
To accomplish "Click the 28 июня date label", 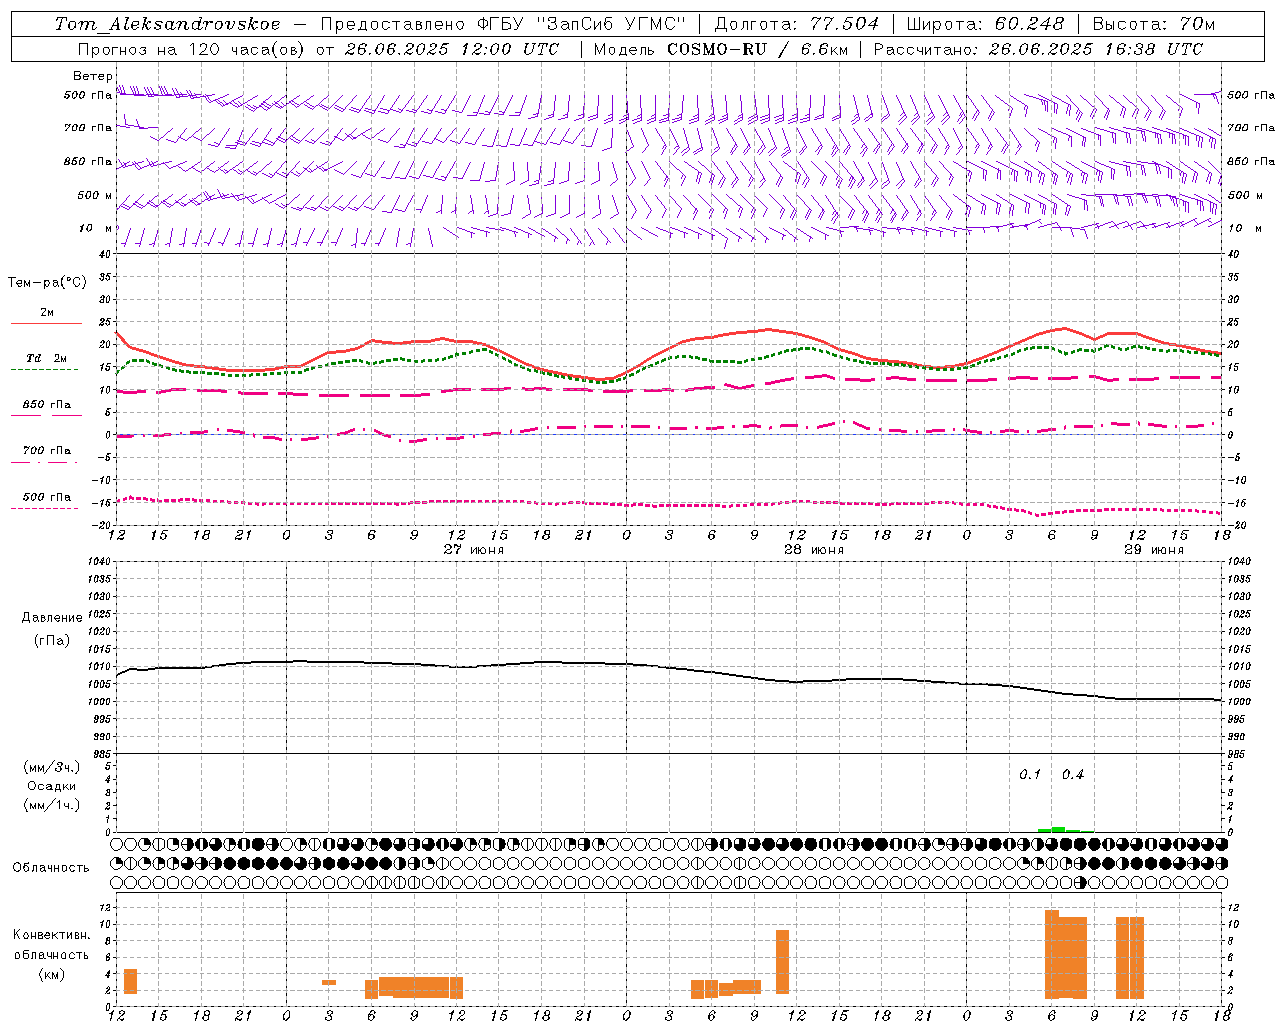I will point(814,550).
